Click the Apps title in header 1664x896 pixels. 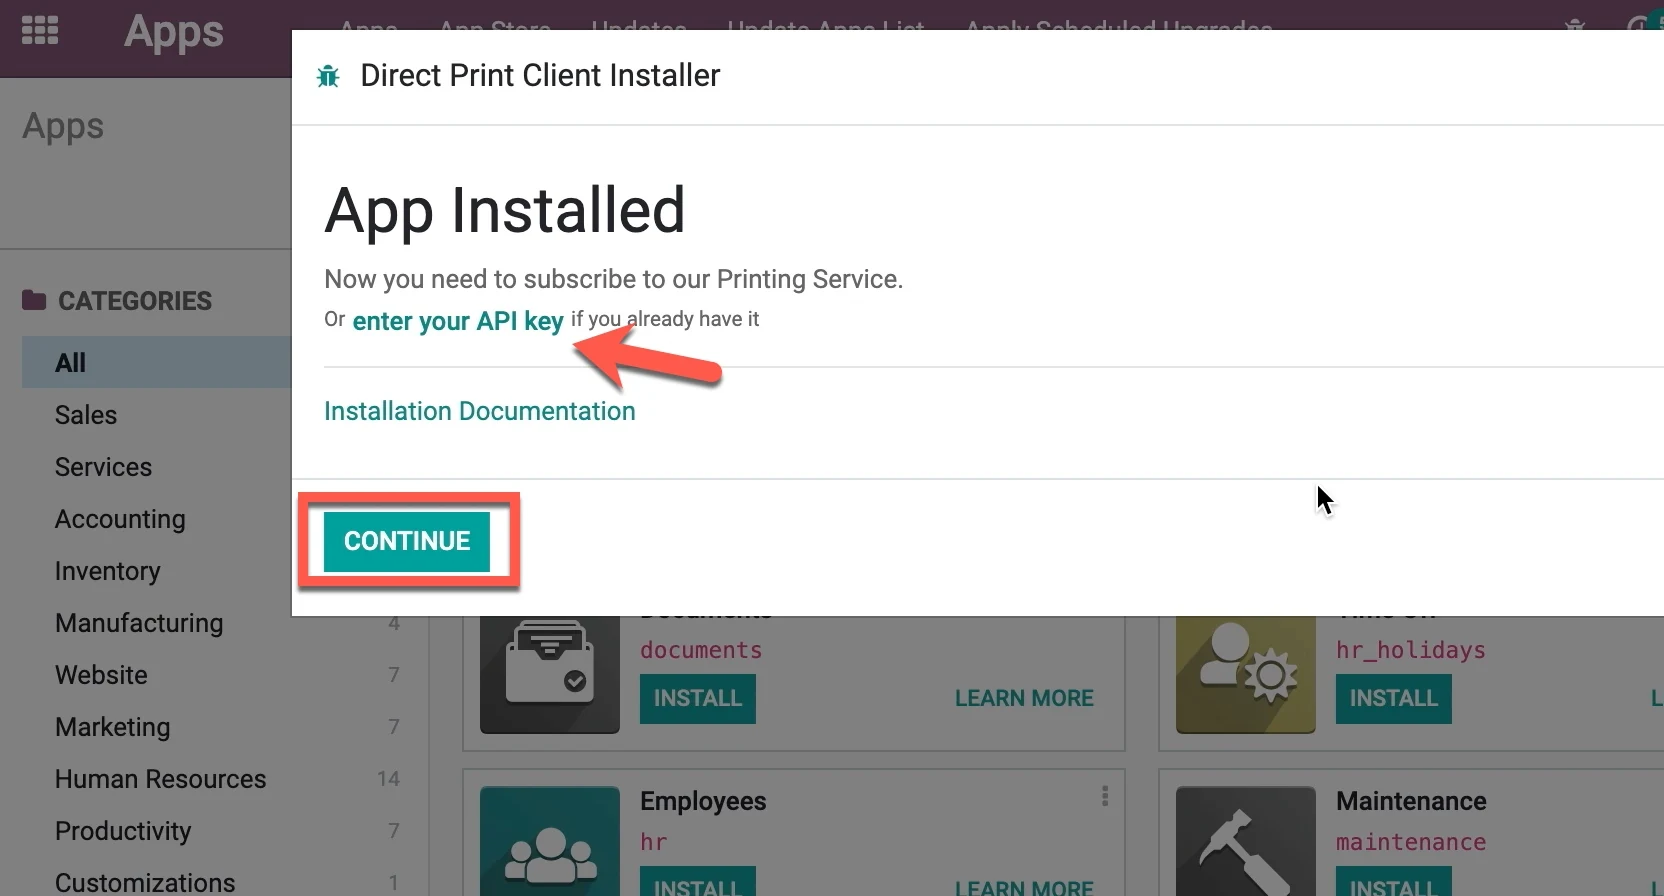coord(174,32)
